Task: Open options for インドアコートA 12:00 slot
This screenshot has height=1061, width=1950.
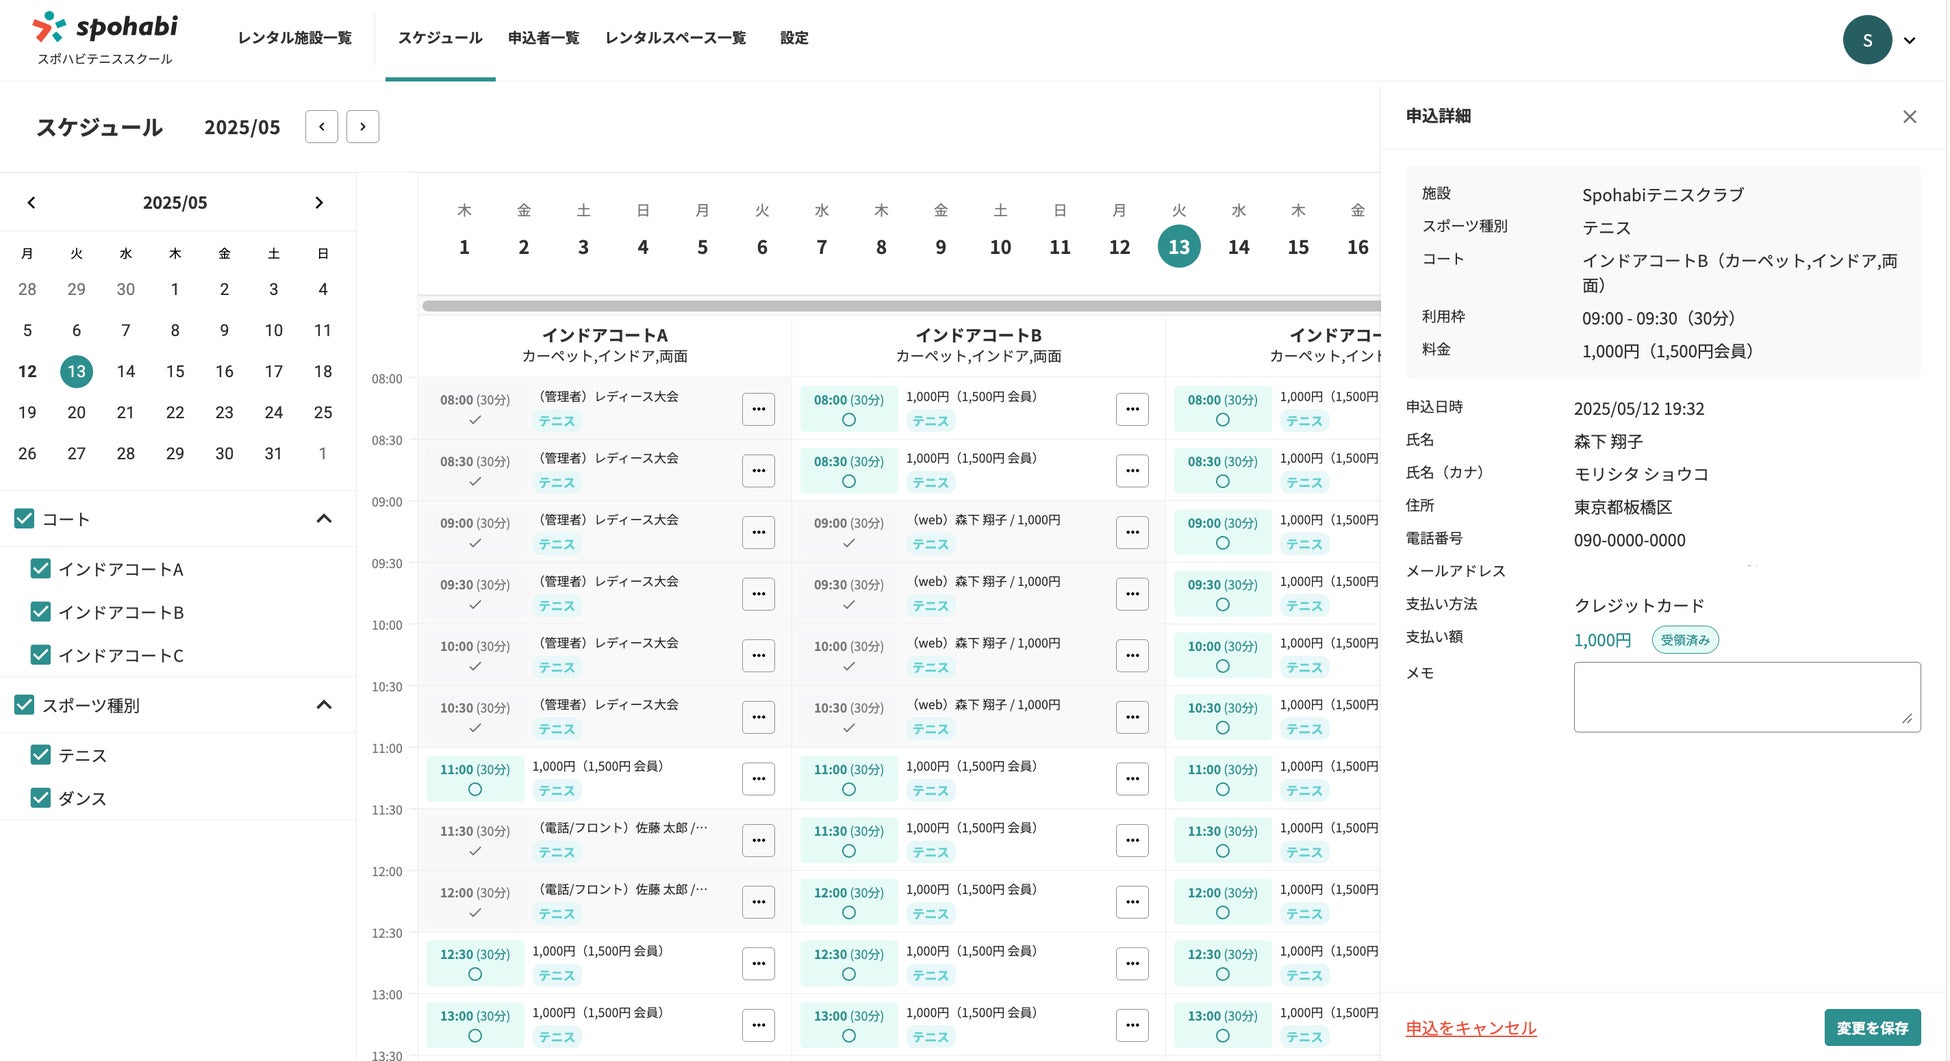Action: point(758,902)
